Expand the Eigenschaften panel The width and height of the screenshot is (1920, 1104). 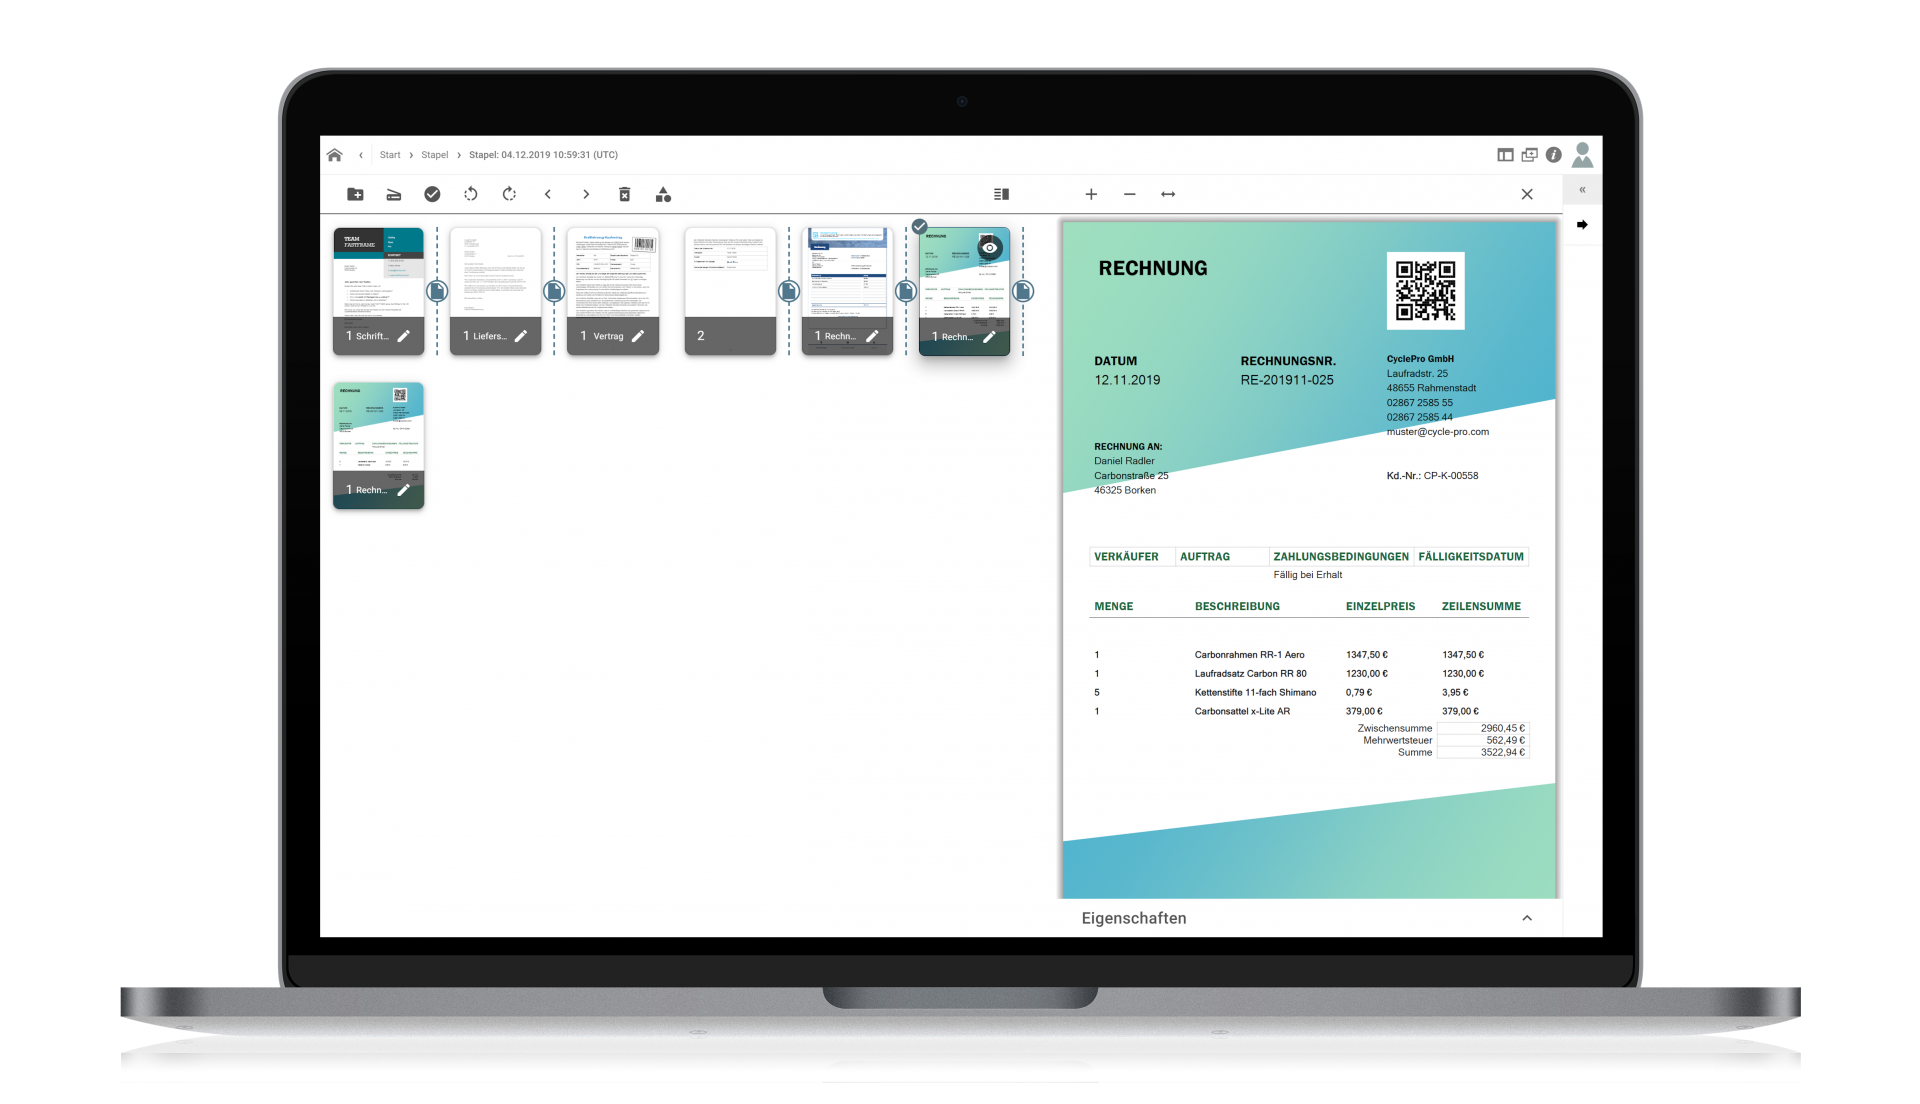click(x=1526, y=918)
